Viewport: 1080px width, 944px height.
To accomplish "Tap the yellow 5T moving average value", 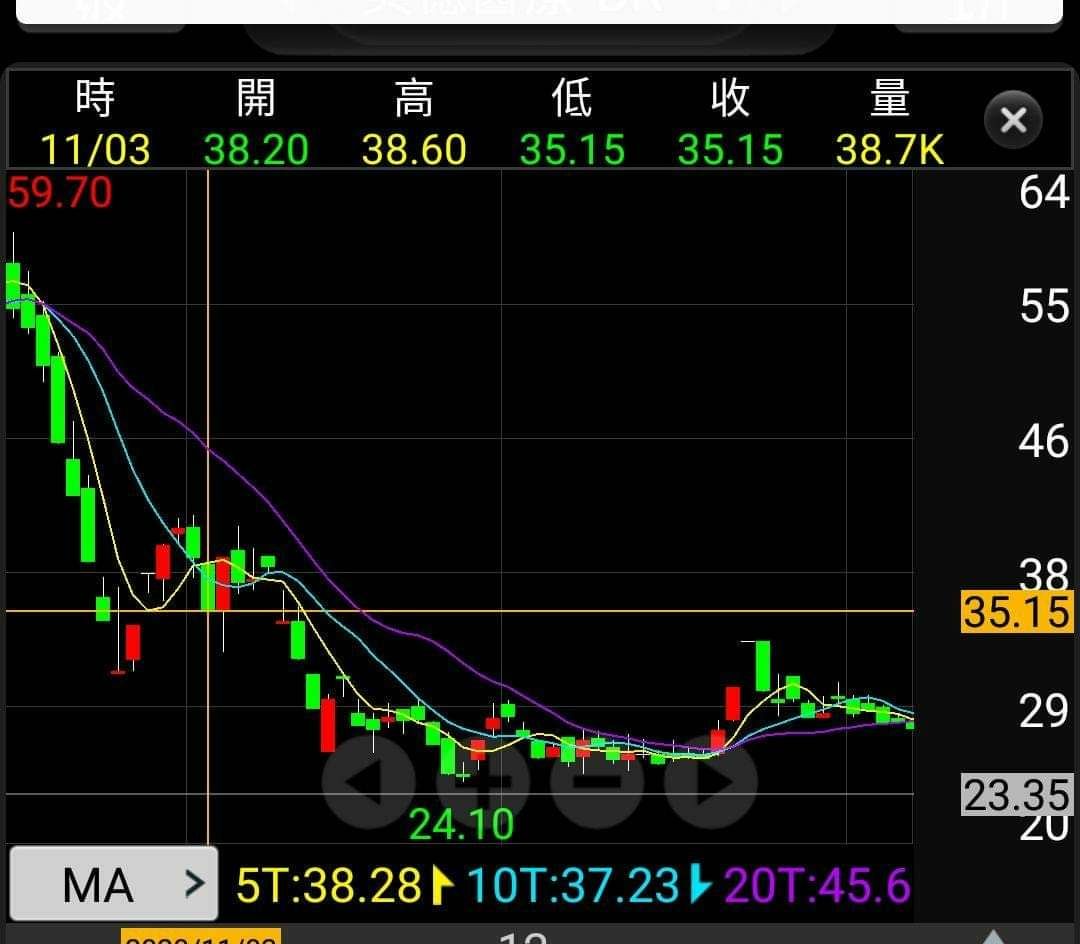I will [328, 886].
